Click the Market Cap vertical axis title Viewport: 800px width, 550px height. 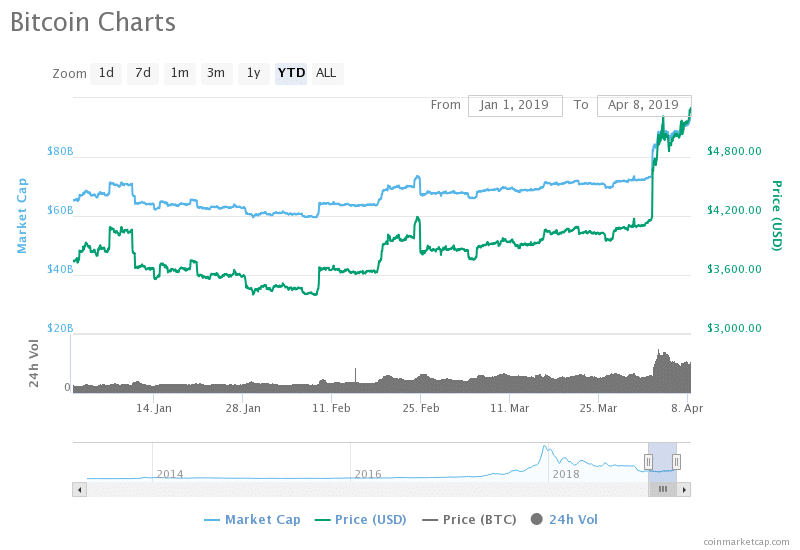(x=22, y=216)
